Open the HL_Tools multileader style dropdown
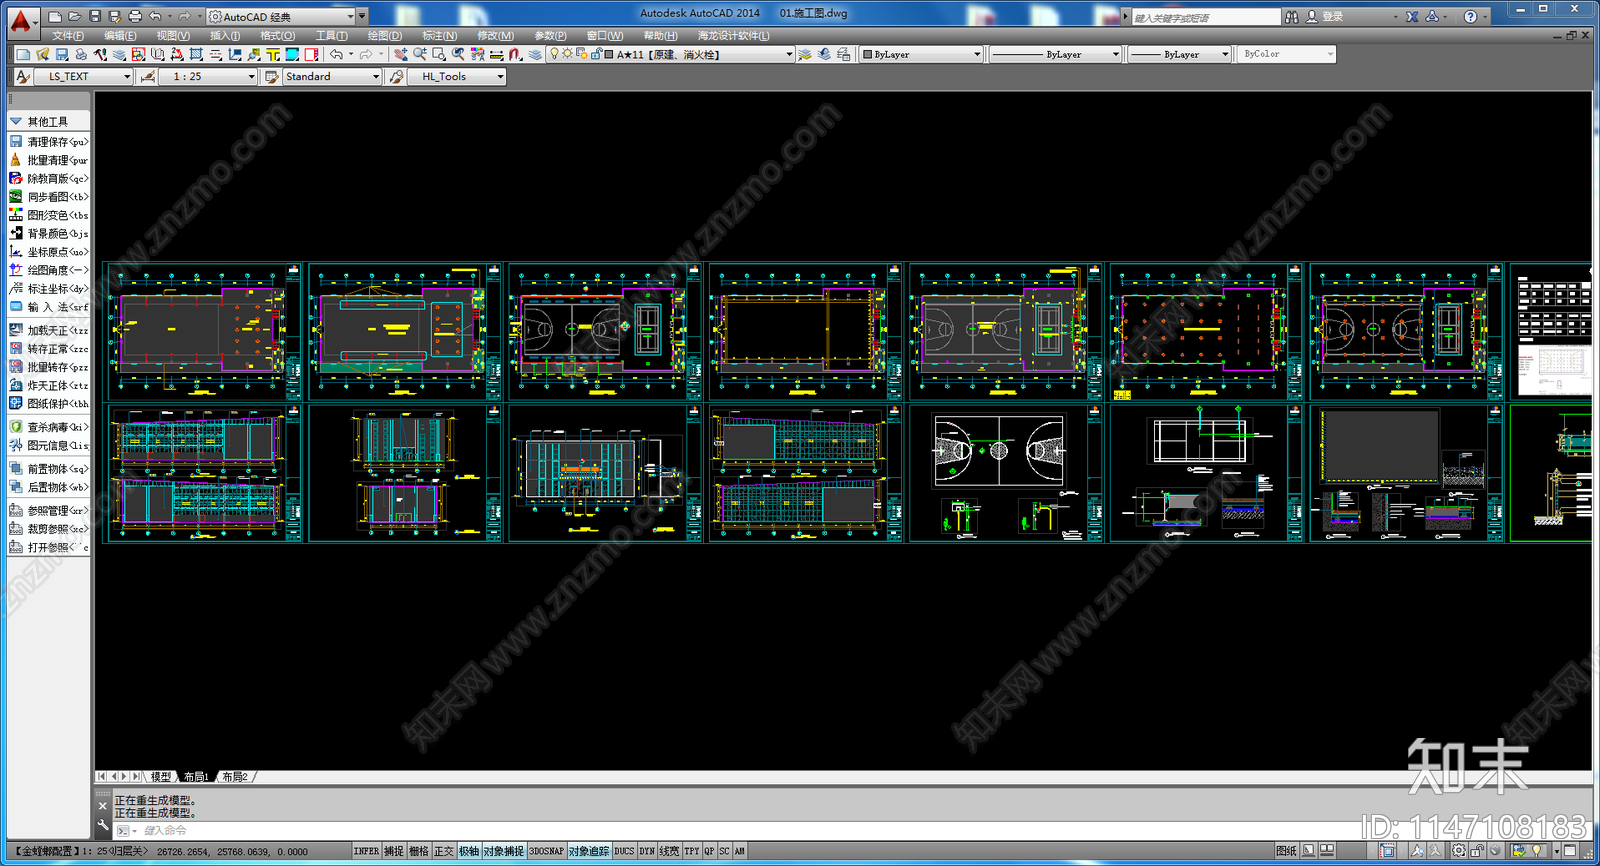 tap(457, 76)
